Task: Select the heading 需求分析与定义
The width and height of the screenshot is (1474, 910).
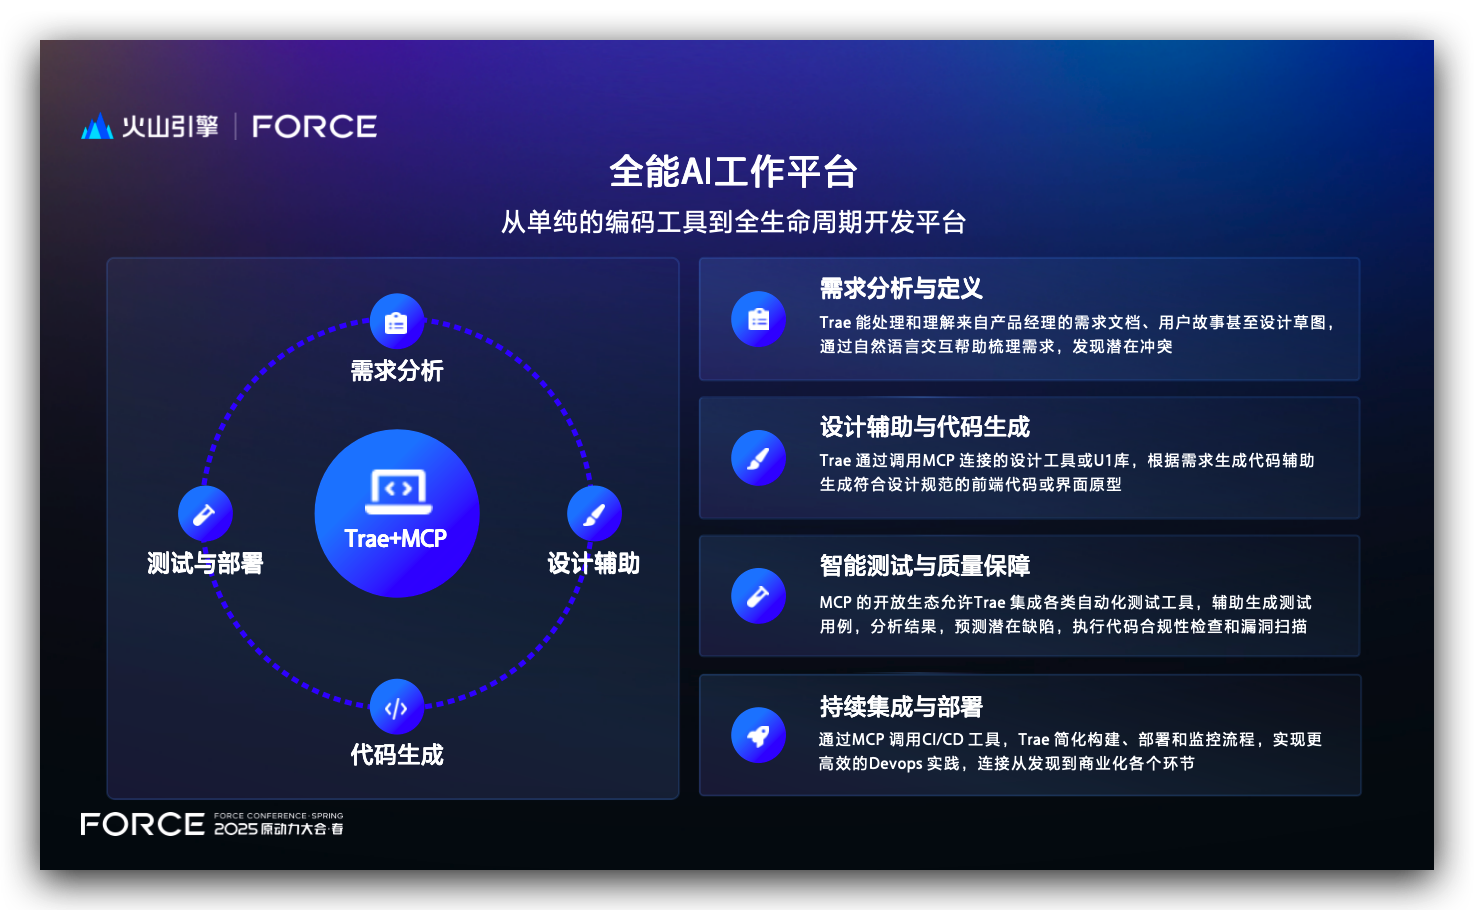Action: click(901, 289)
